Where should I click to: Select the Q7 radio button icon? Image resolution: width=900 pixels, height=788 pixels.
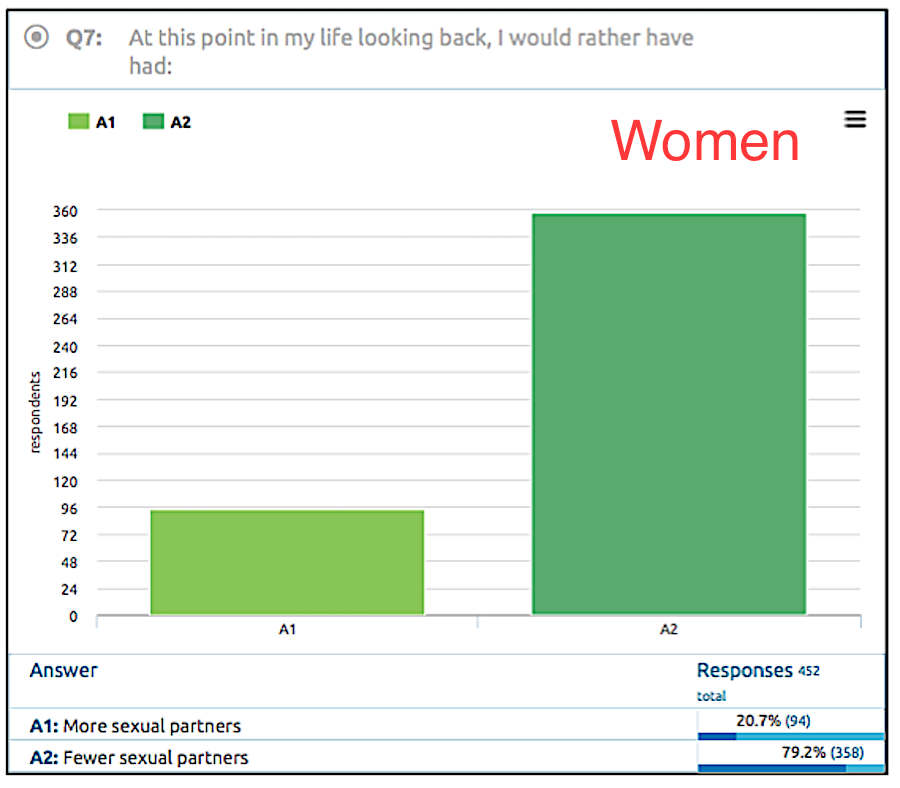click(x=36, y=37)
